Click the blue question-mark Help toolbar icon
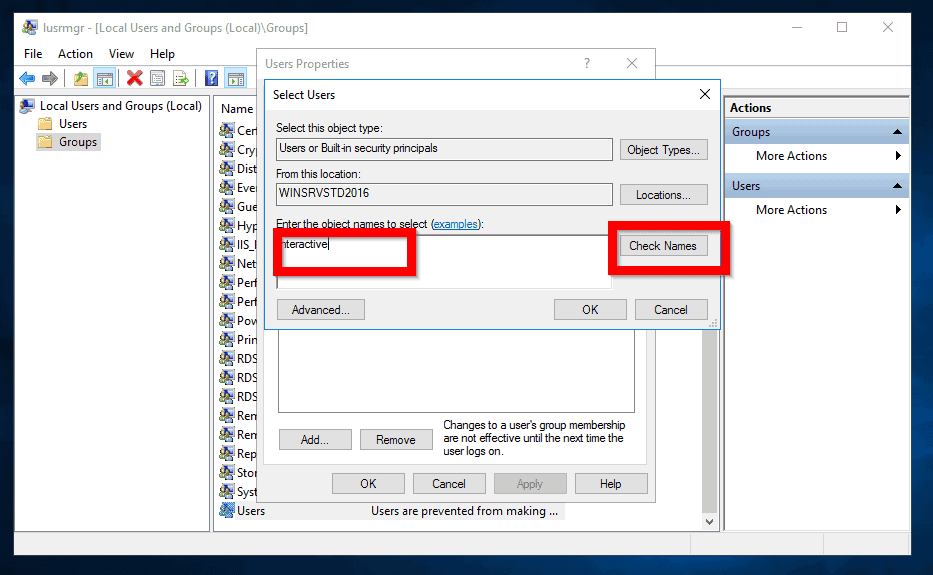The image size is (933, 575). tap(211, 78)
